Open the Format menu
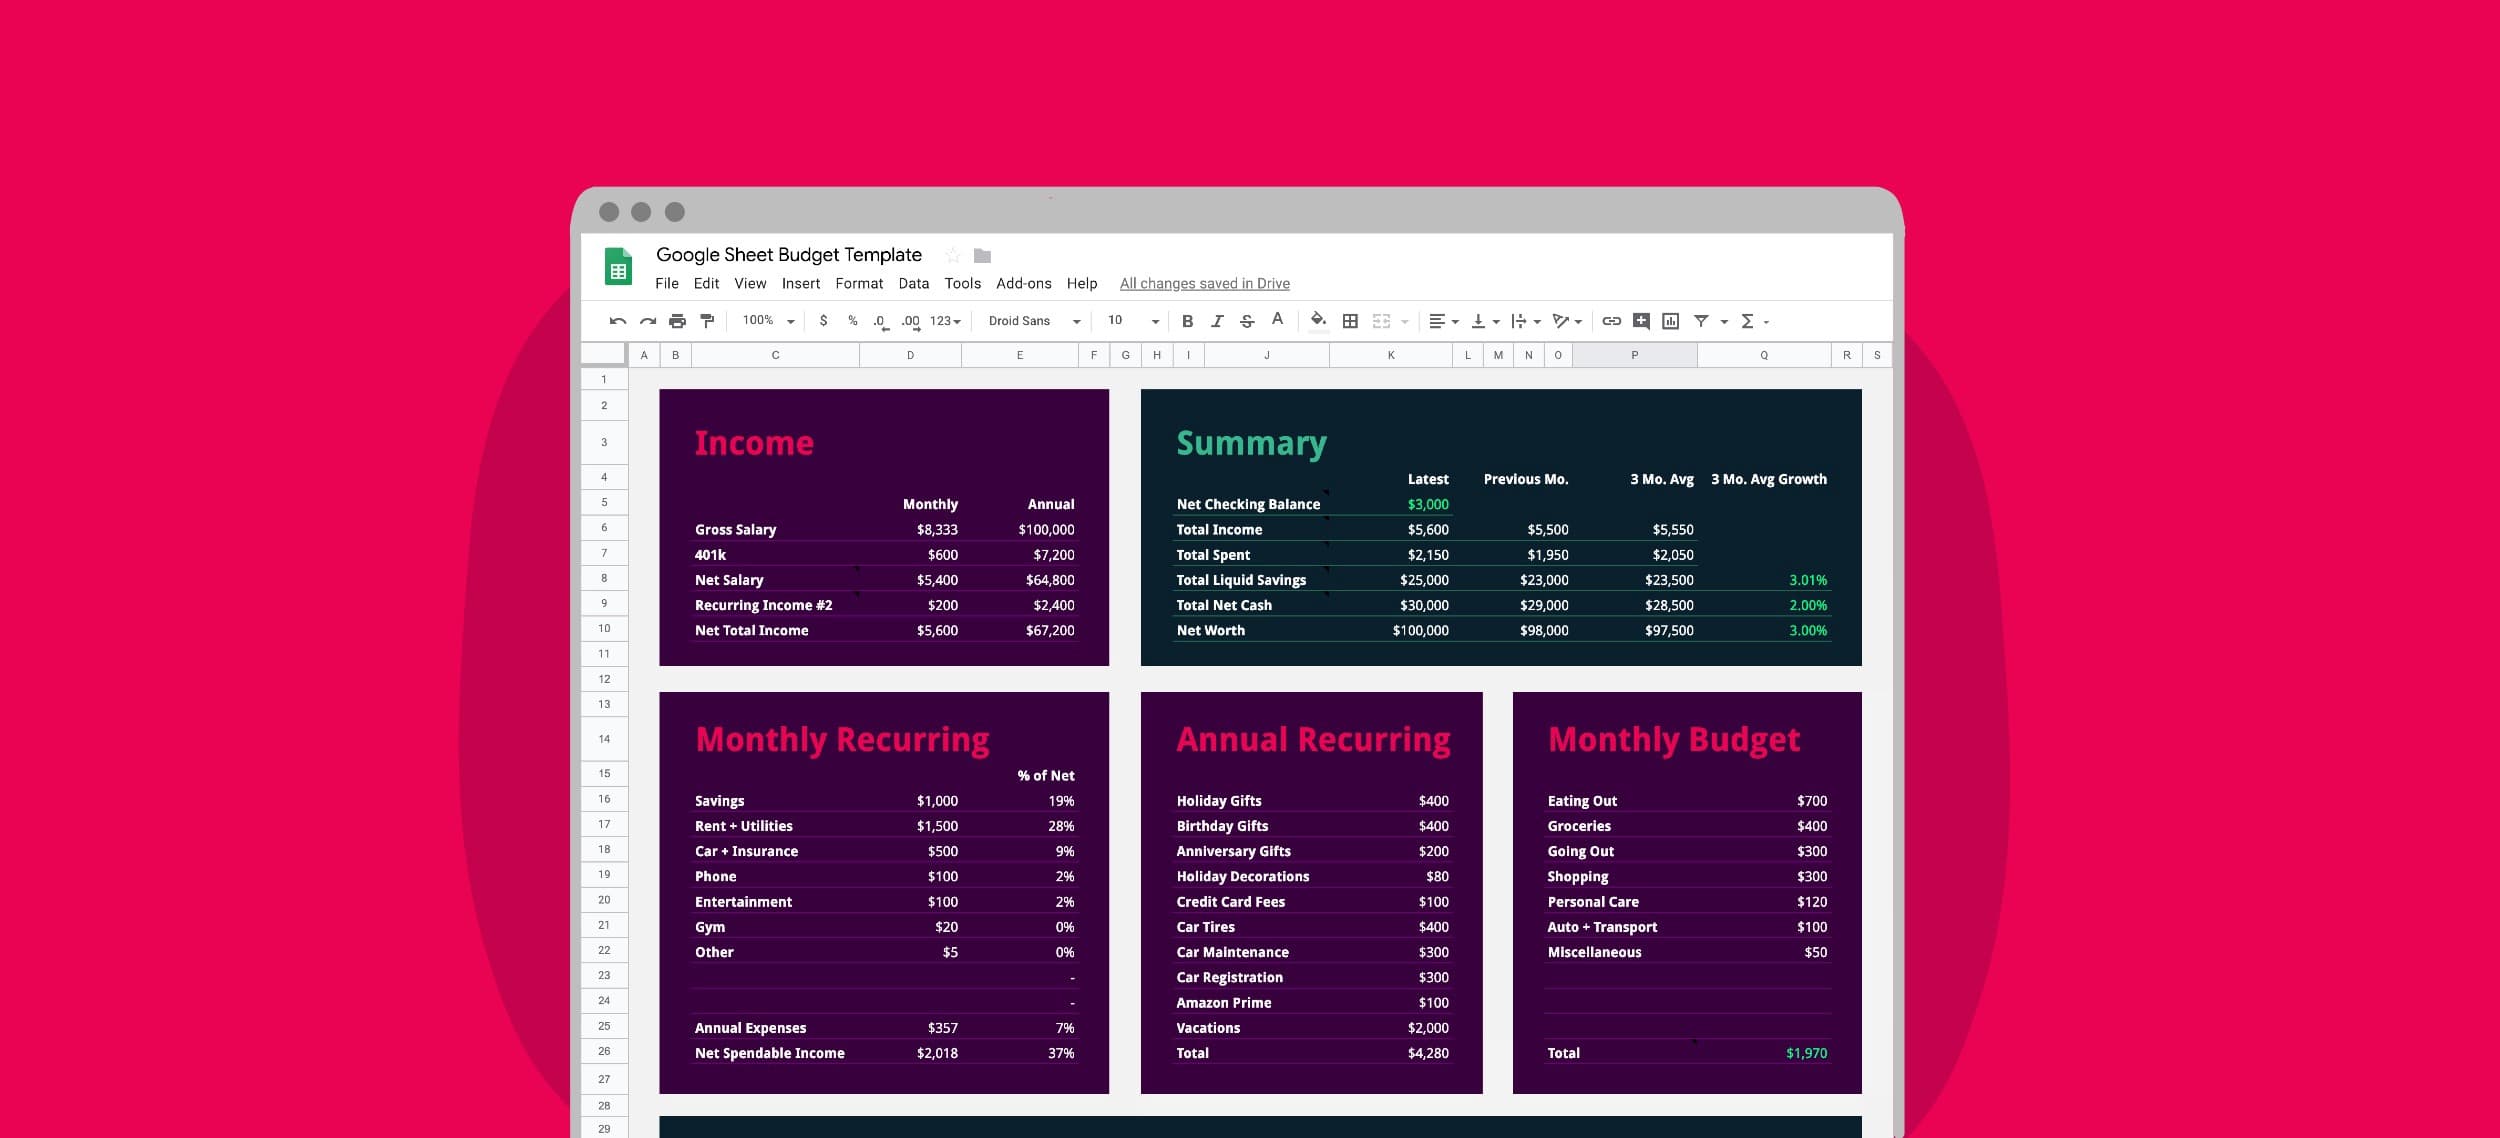Screen dimensions: 2500x1138 [x=859, y=284]
